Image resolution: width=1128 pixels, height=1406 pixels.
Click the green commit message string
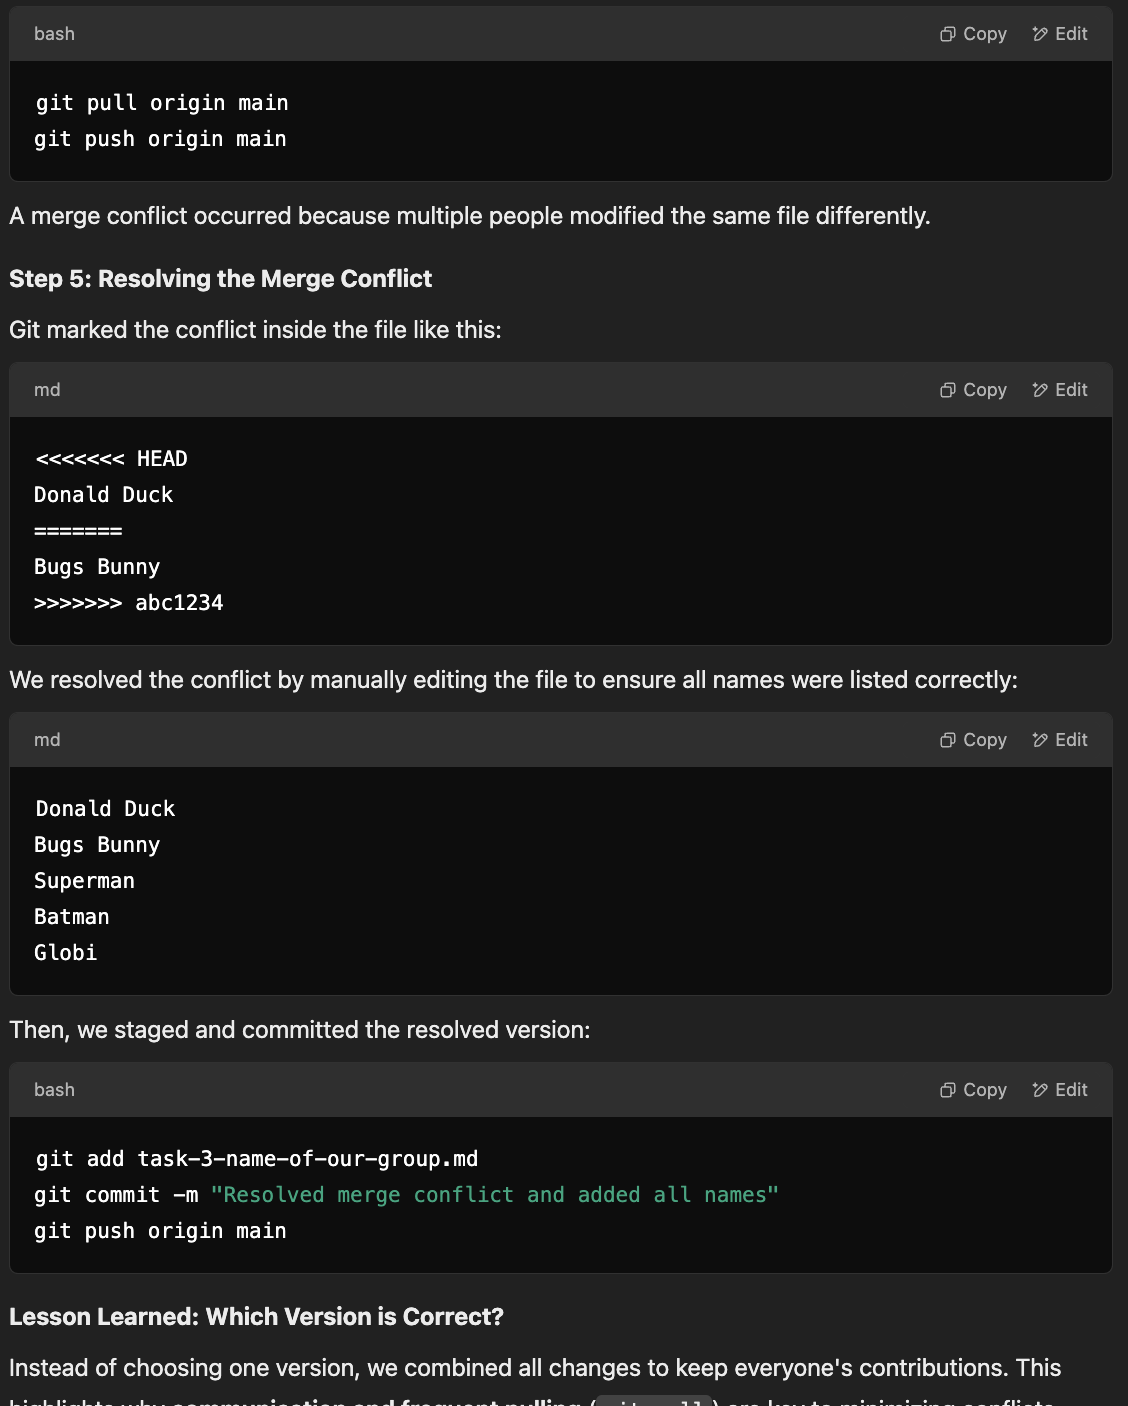click(x=495, y=1195)
